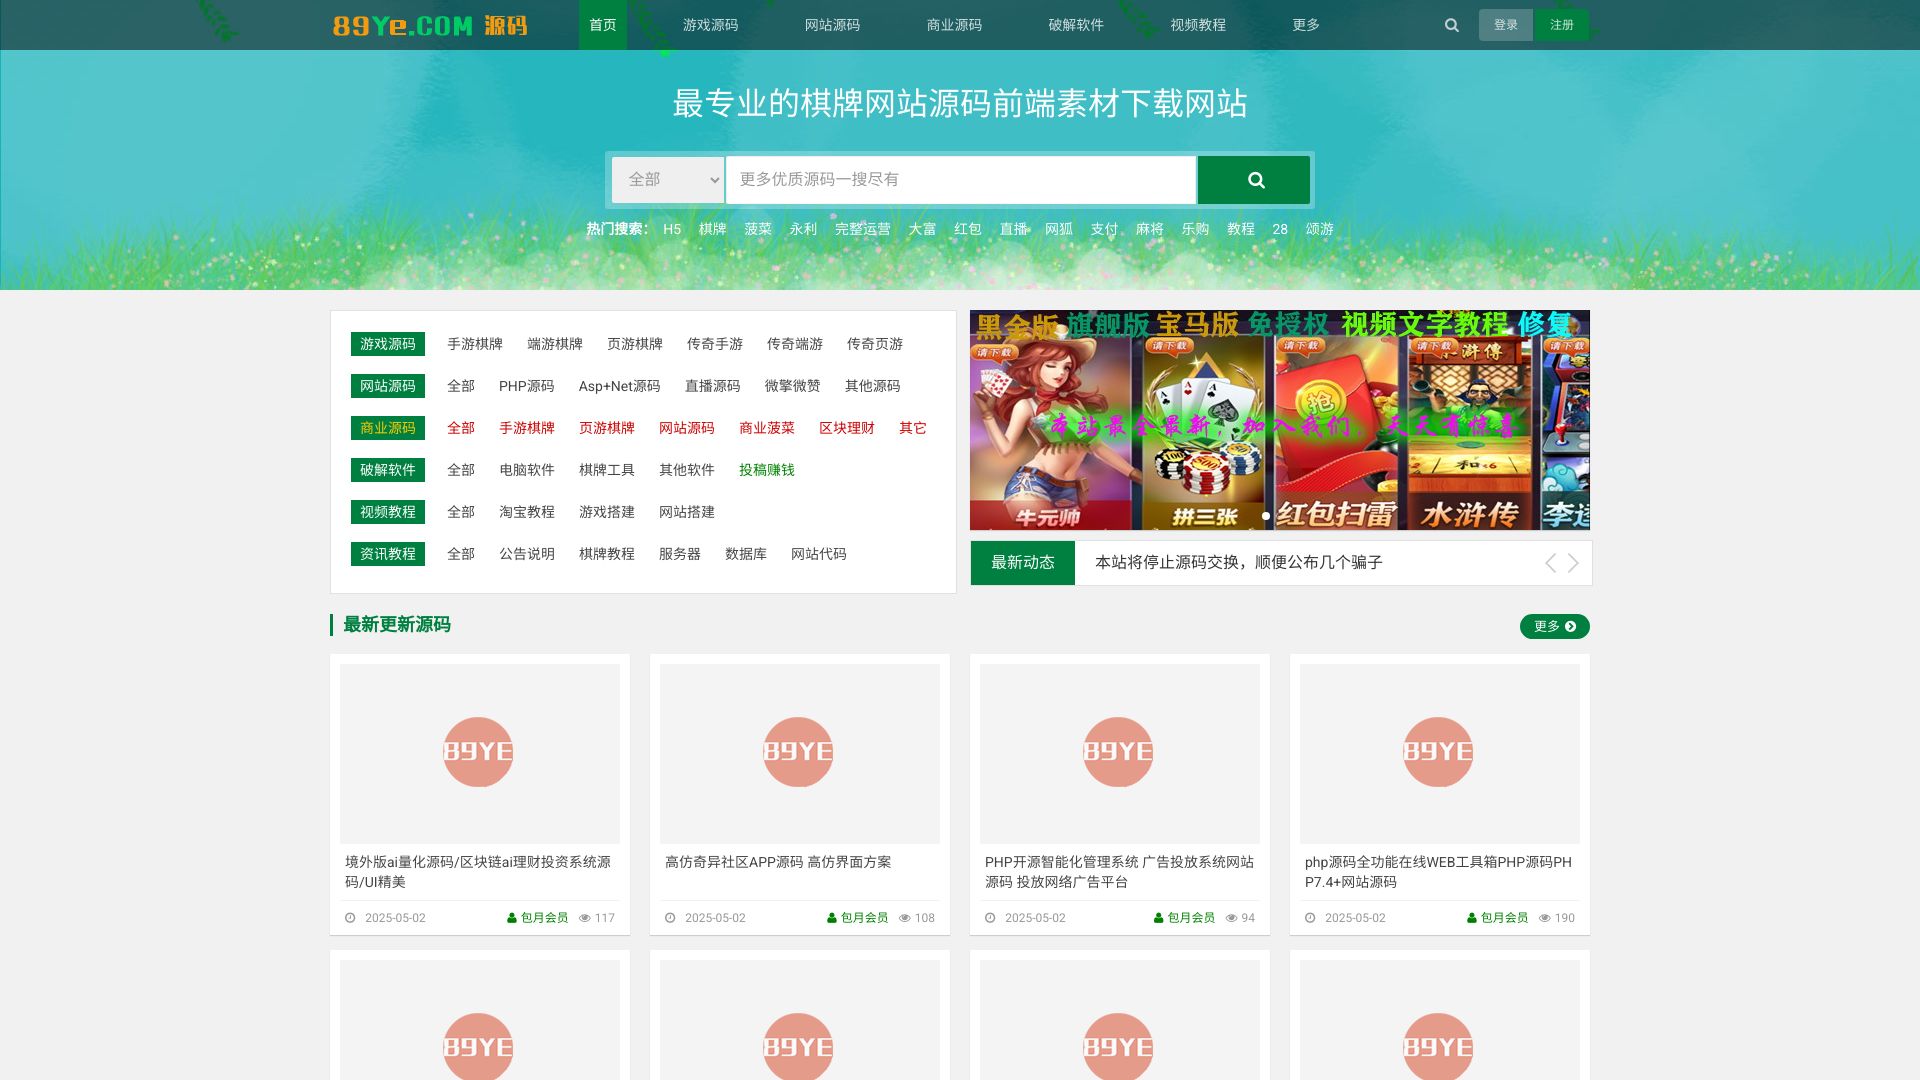Screen dimensions: 1920x1080
Task: Open 服务器 link
Action: (680, 554)
